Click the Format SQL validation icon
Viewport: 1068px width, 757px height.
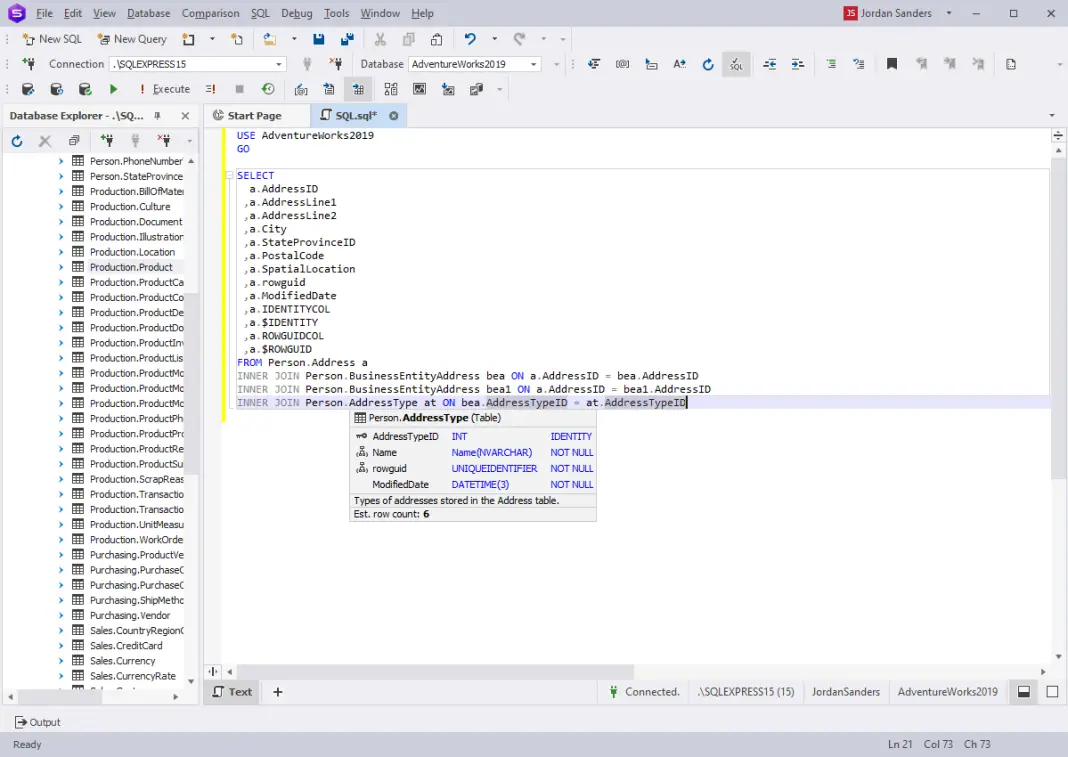(x=735, y=63)
